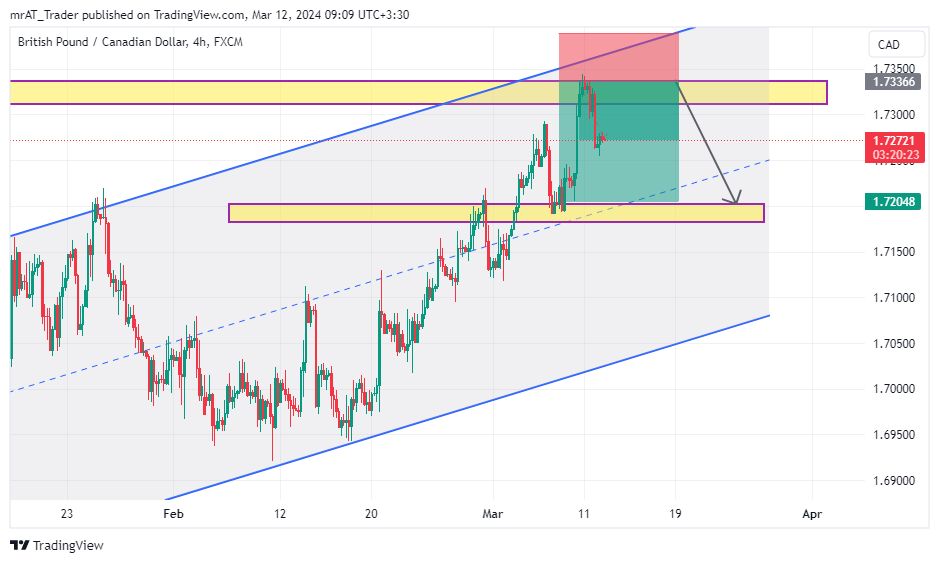Click the 20 date label on time axis
This screenshot has width=939, height=563.
(x=371, y=514)
